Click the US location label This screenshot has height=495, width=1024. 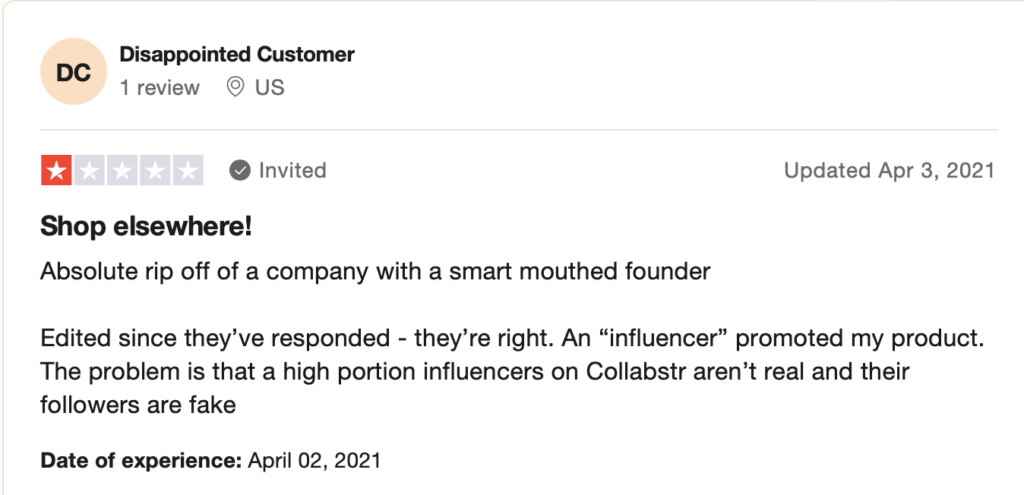270,88
